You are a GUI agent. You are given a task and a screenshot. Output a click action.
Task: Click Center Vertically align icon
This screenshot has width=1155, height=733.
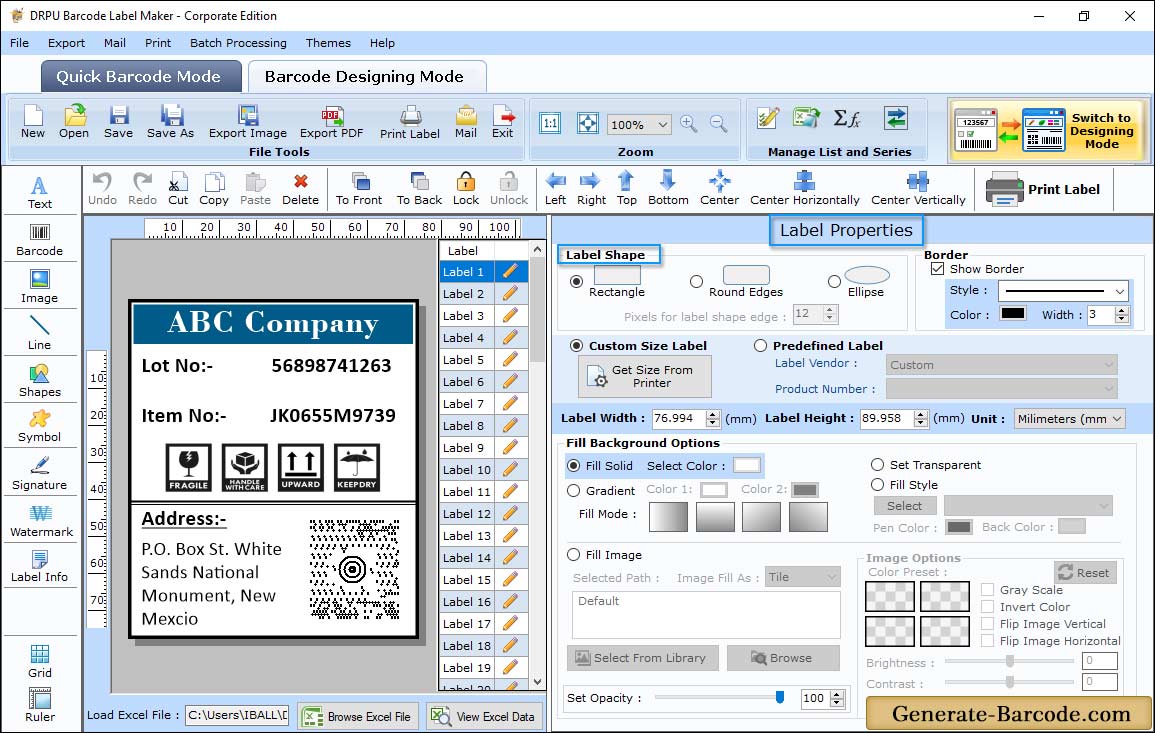pos(918,189)
